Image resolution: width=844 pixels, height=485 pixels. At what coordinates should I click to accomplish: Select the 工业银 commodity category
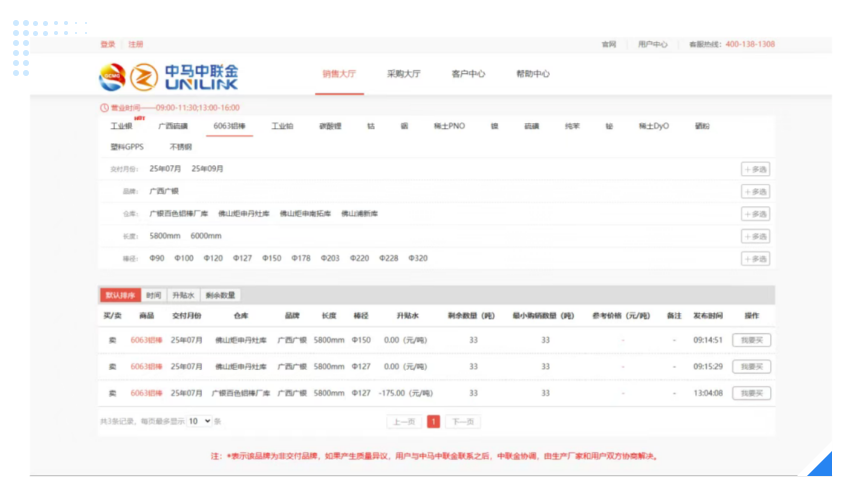(121, 127)
